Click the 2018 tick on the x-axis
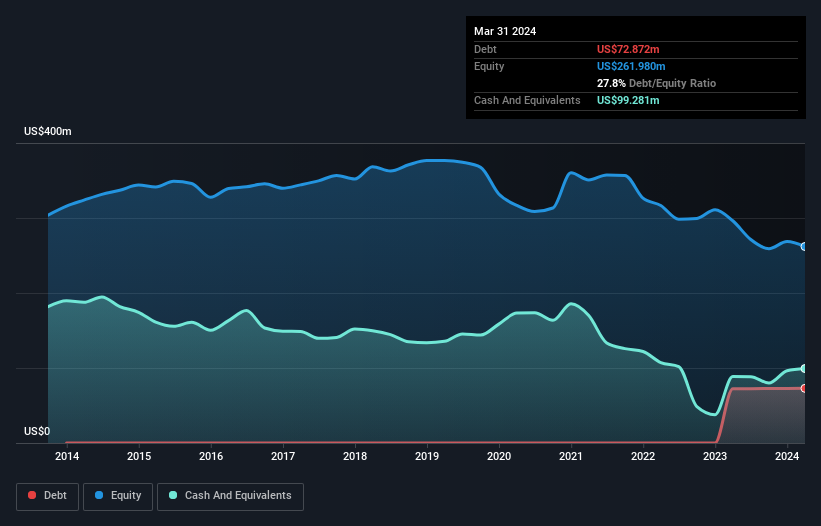Viewport: 821px width, 526px height. pyautogui.click(x=355, y=457)
